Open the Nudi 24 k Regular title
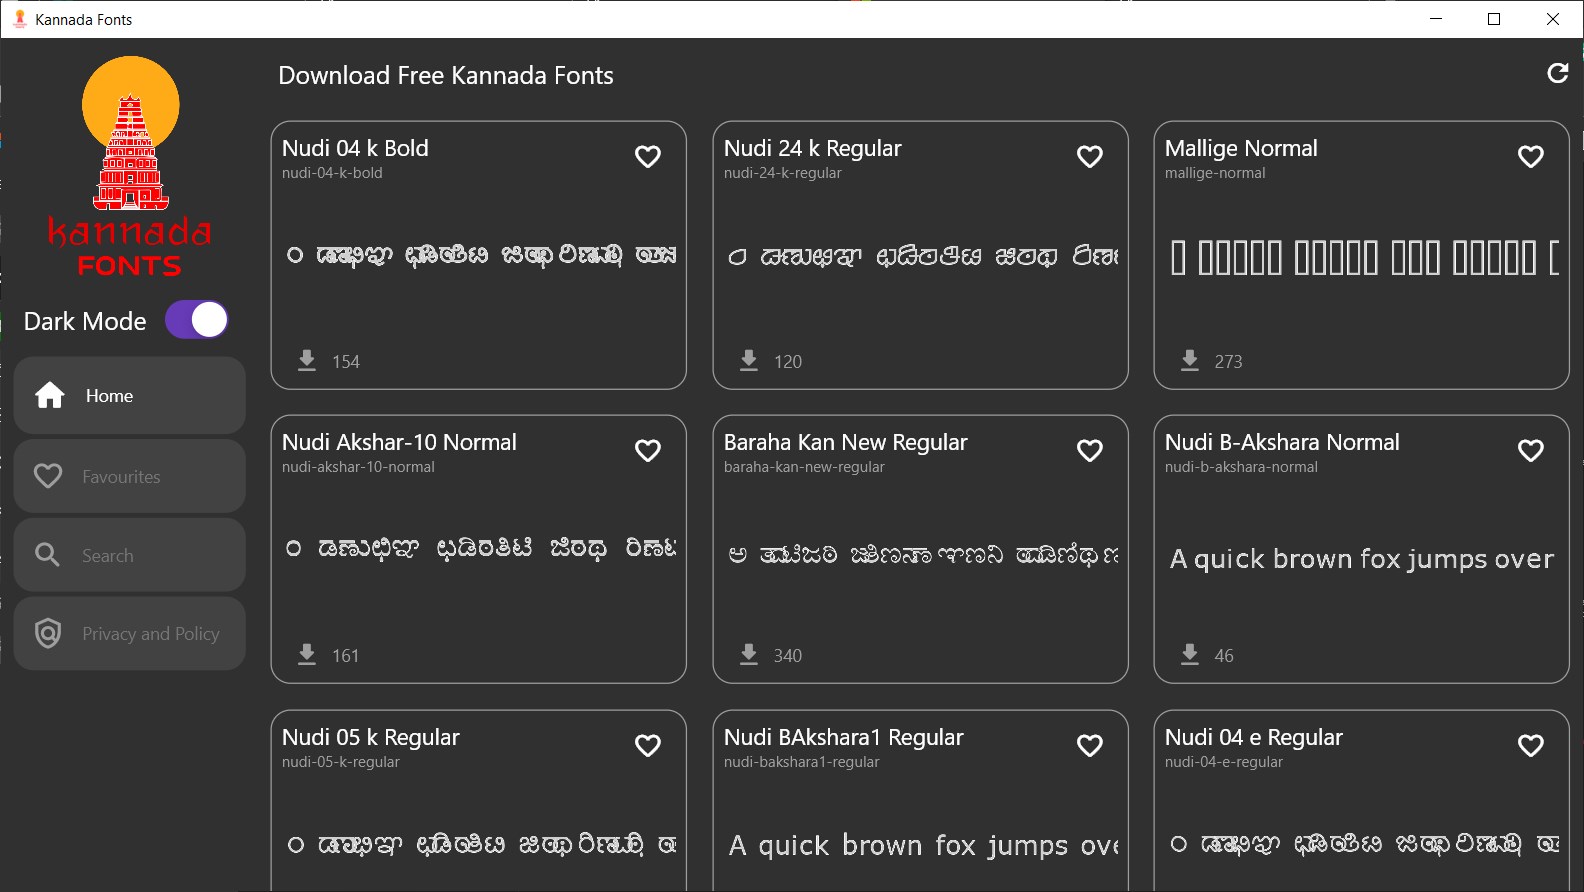 click(x=812, y=148)
